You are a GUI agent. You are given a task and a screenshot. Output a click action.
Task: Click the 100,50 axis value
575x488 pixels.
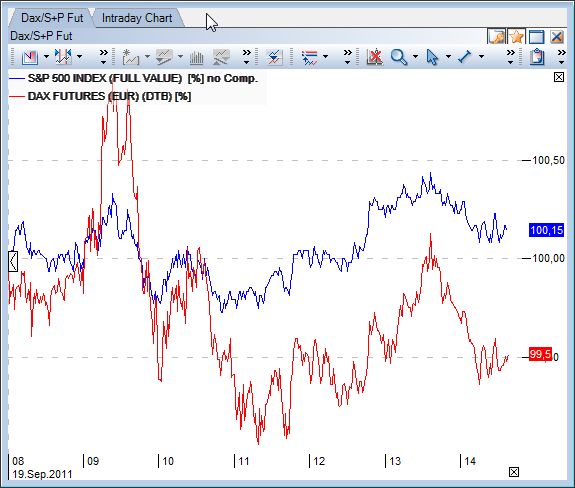tap(548, 160)
